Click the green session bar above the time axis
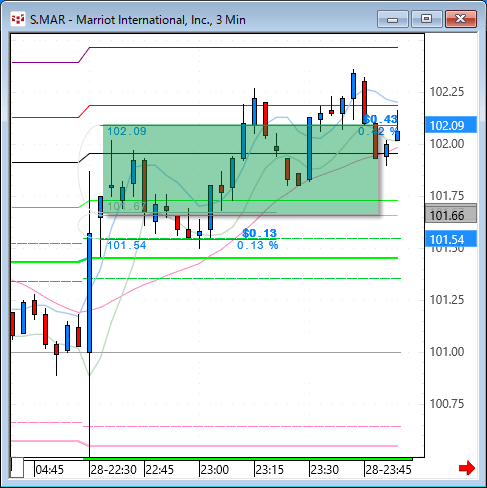The width and height of the screenshot is (487, 488). [x=247, y=459]
